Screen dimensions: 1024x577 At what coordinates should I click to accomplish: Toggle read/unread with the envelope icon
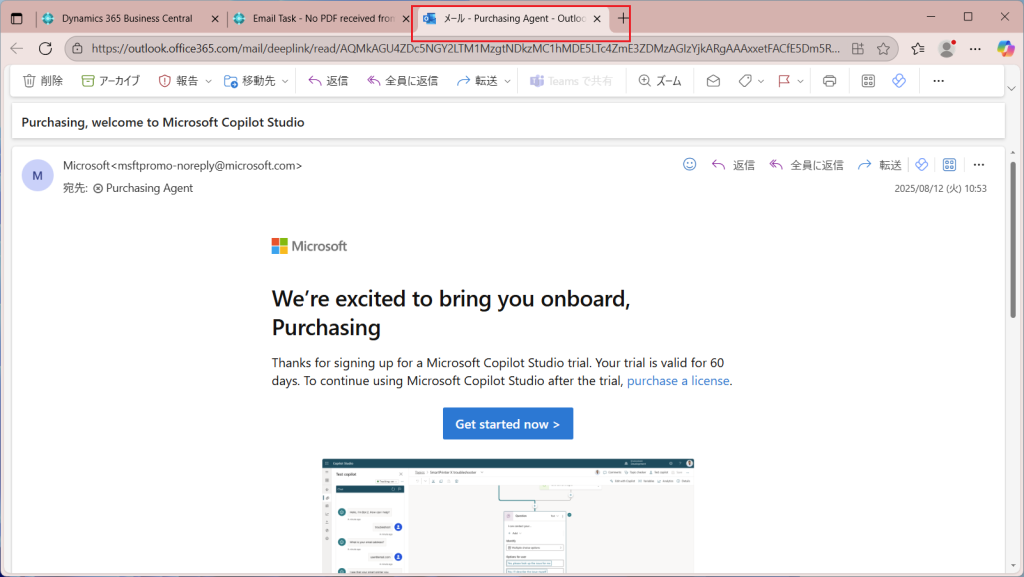click(x=713, y=81)
